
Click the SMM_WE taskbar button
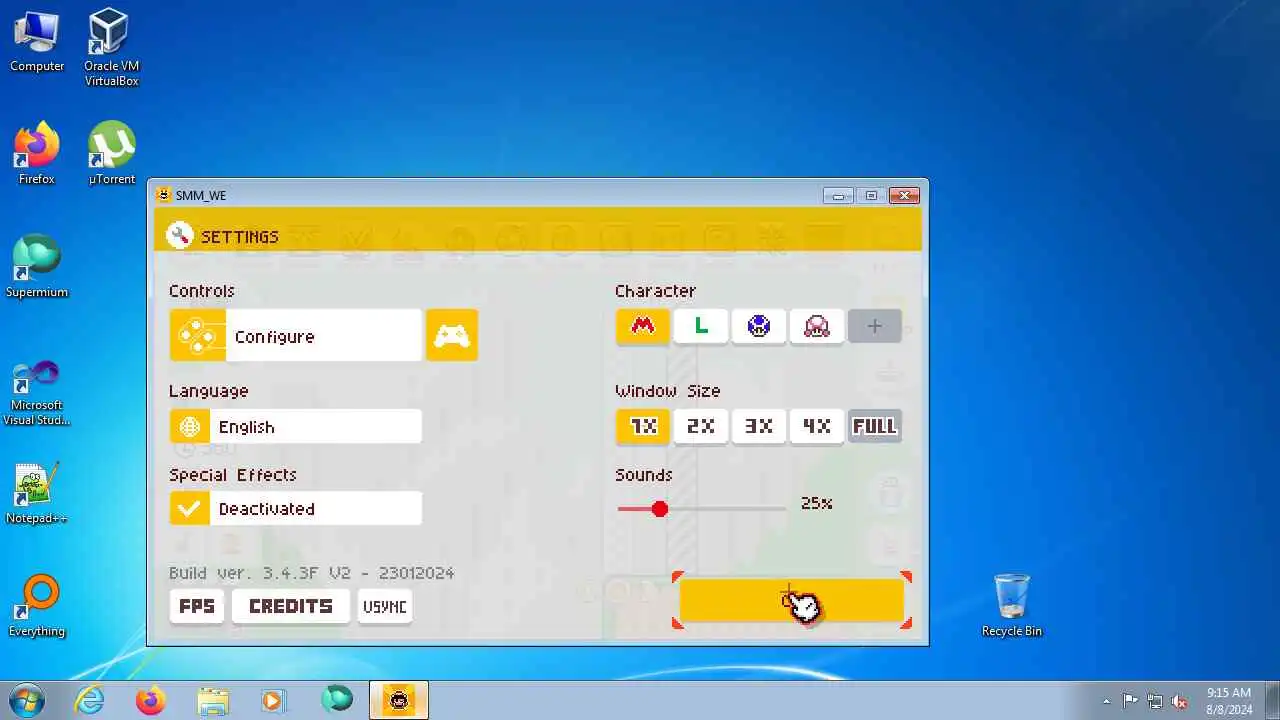click(400, 701)
